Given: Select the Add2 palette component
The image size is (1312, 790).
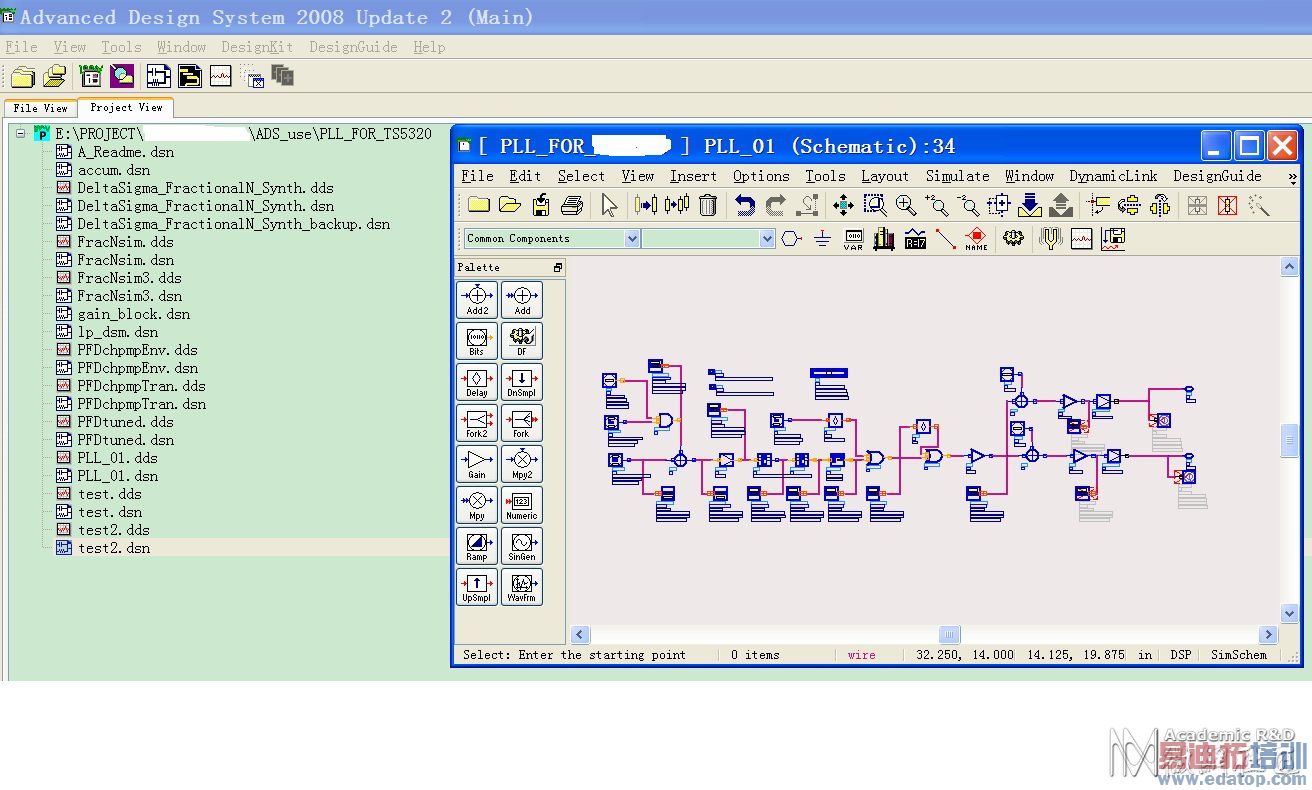Looking at the screenshot, I should pos(477,299).
